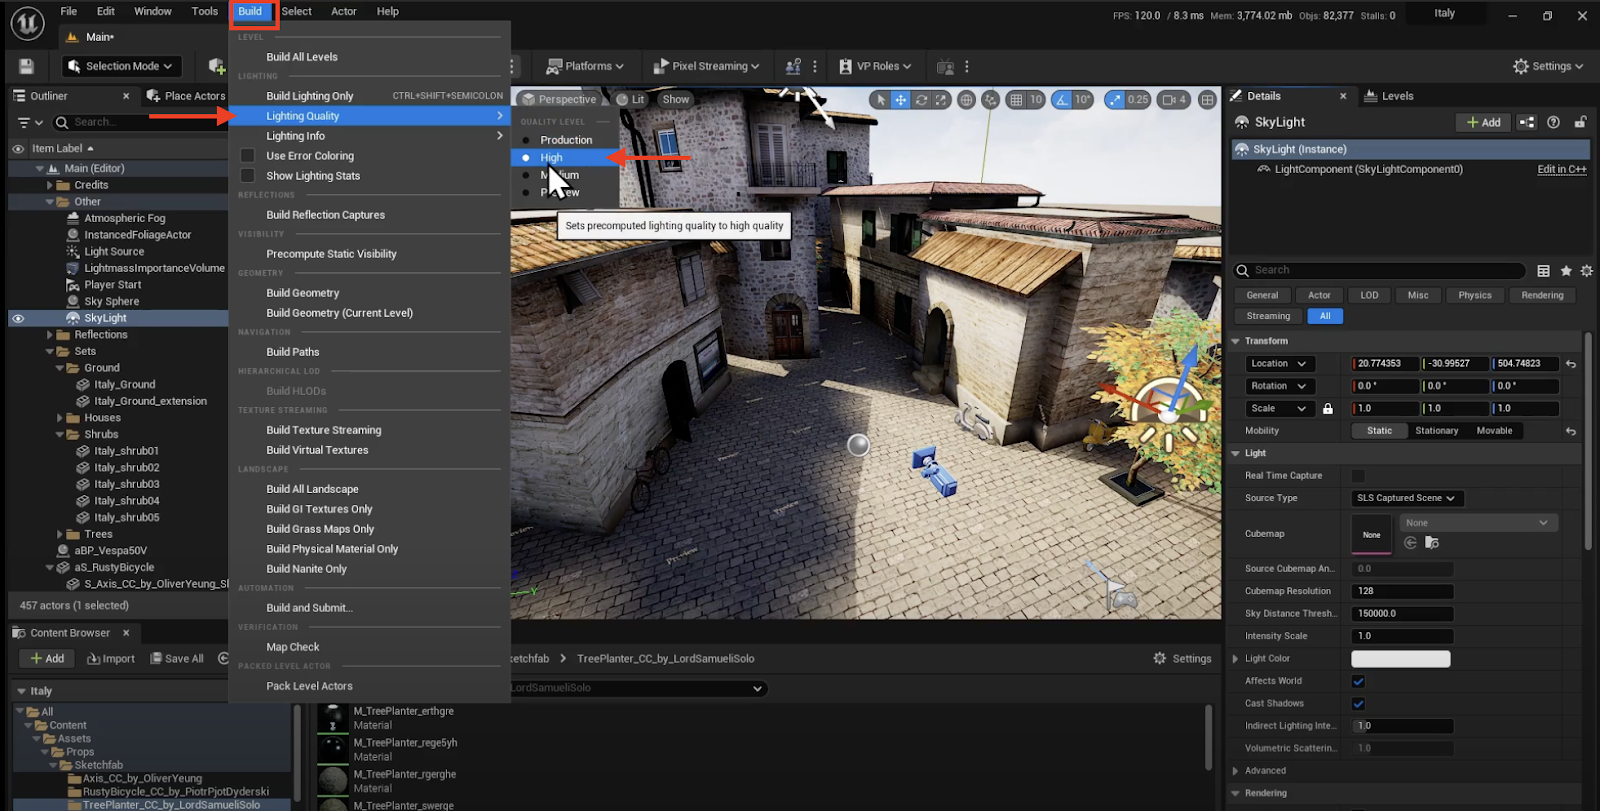Expand the Houses folder in Outliner
1600x811 pixels.
click(60, 418)
